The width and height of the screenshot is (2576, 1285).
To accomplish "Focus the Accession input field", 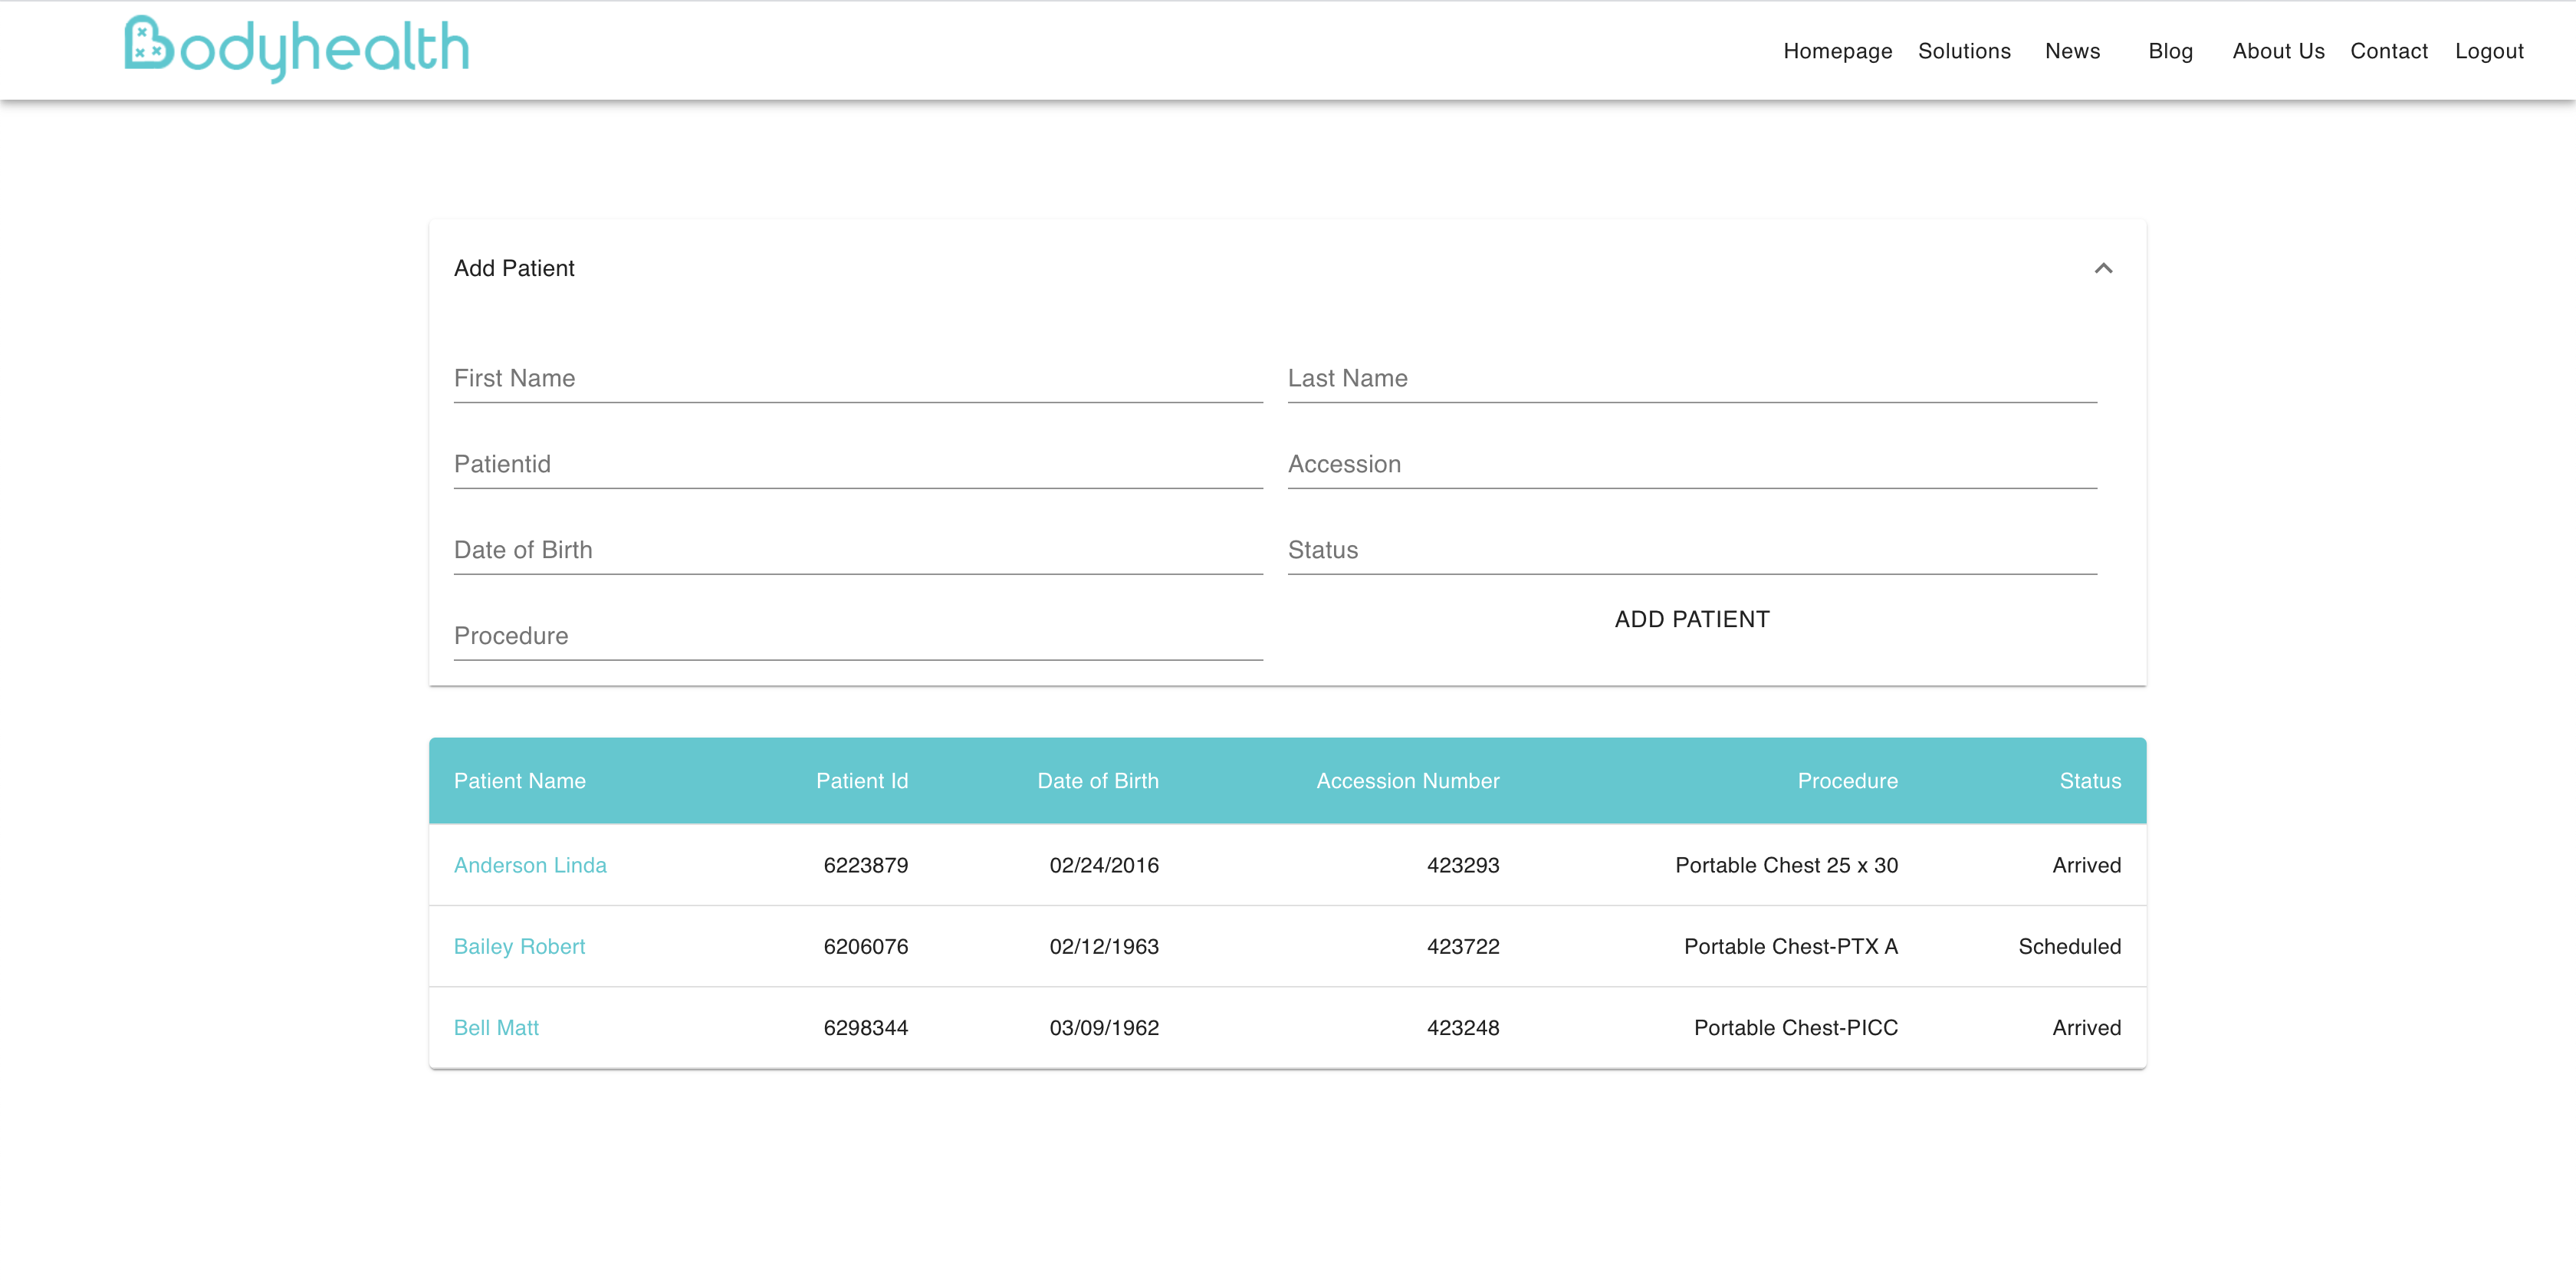I will coord(1691,465).
